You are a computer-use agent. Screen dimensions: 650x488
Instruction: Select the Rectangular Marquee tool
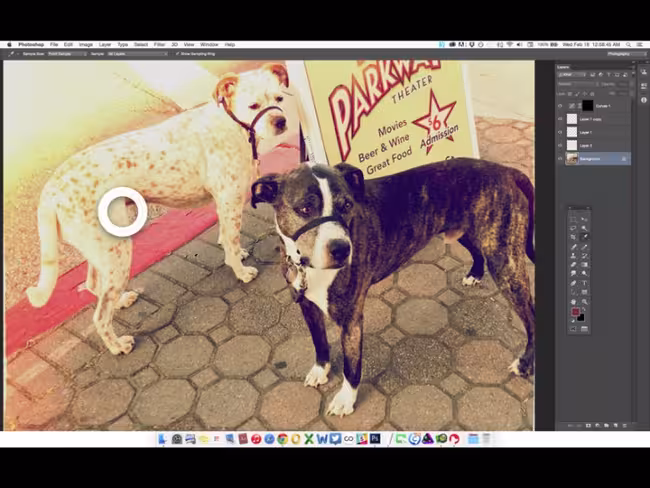click(573, 219)
